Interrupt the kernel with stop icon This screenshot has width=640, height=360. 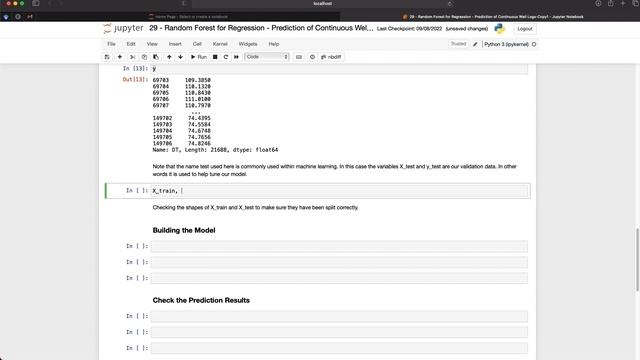215,57
